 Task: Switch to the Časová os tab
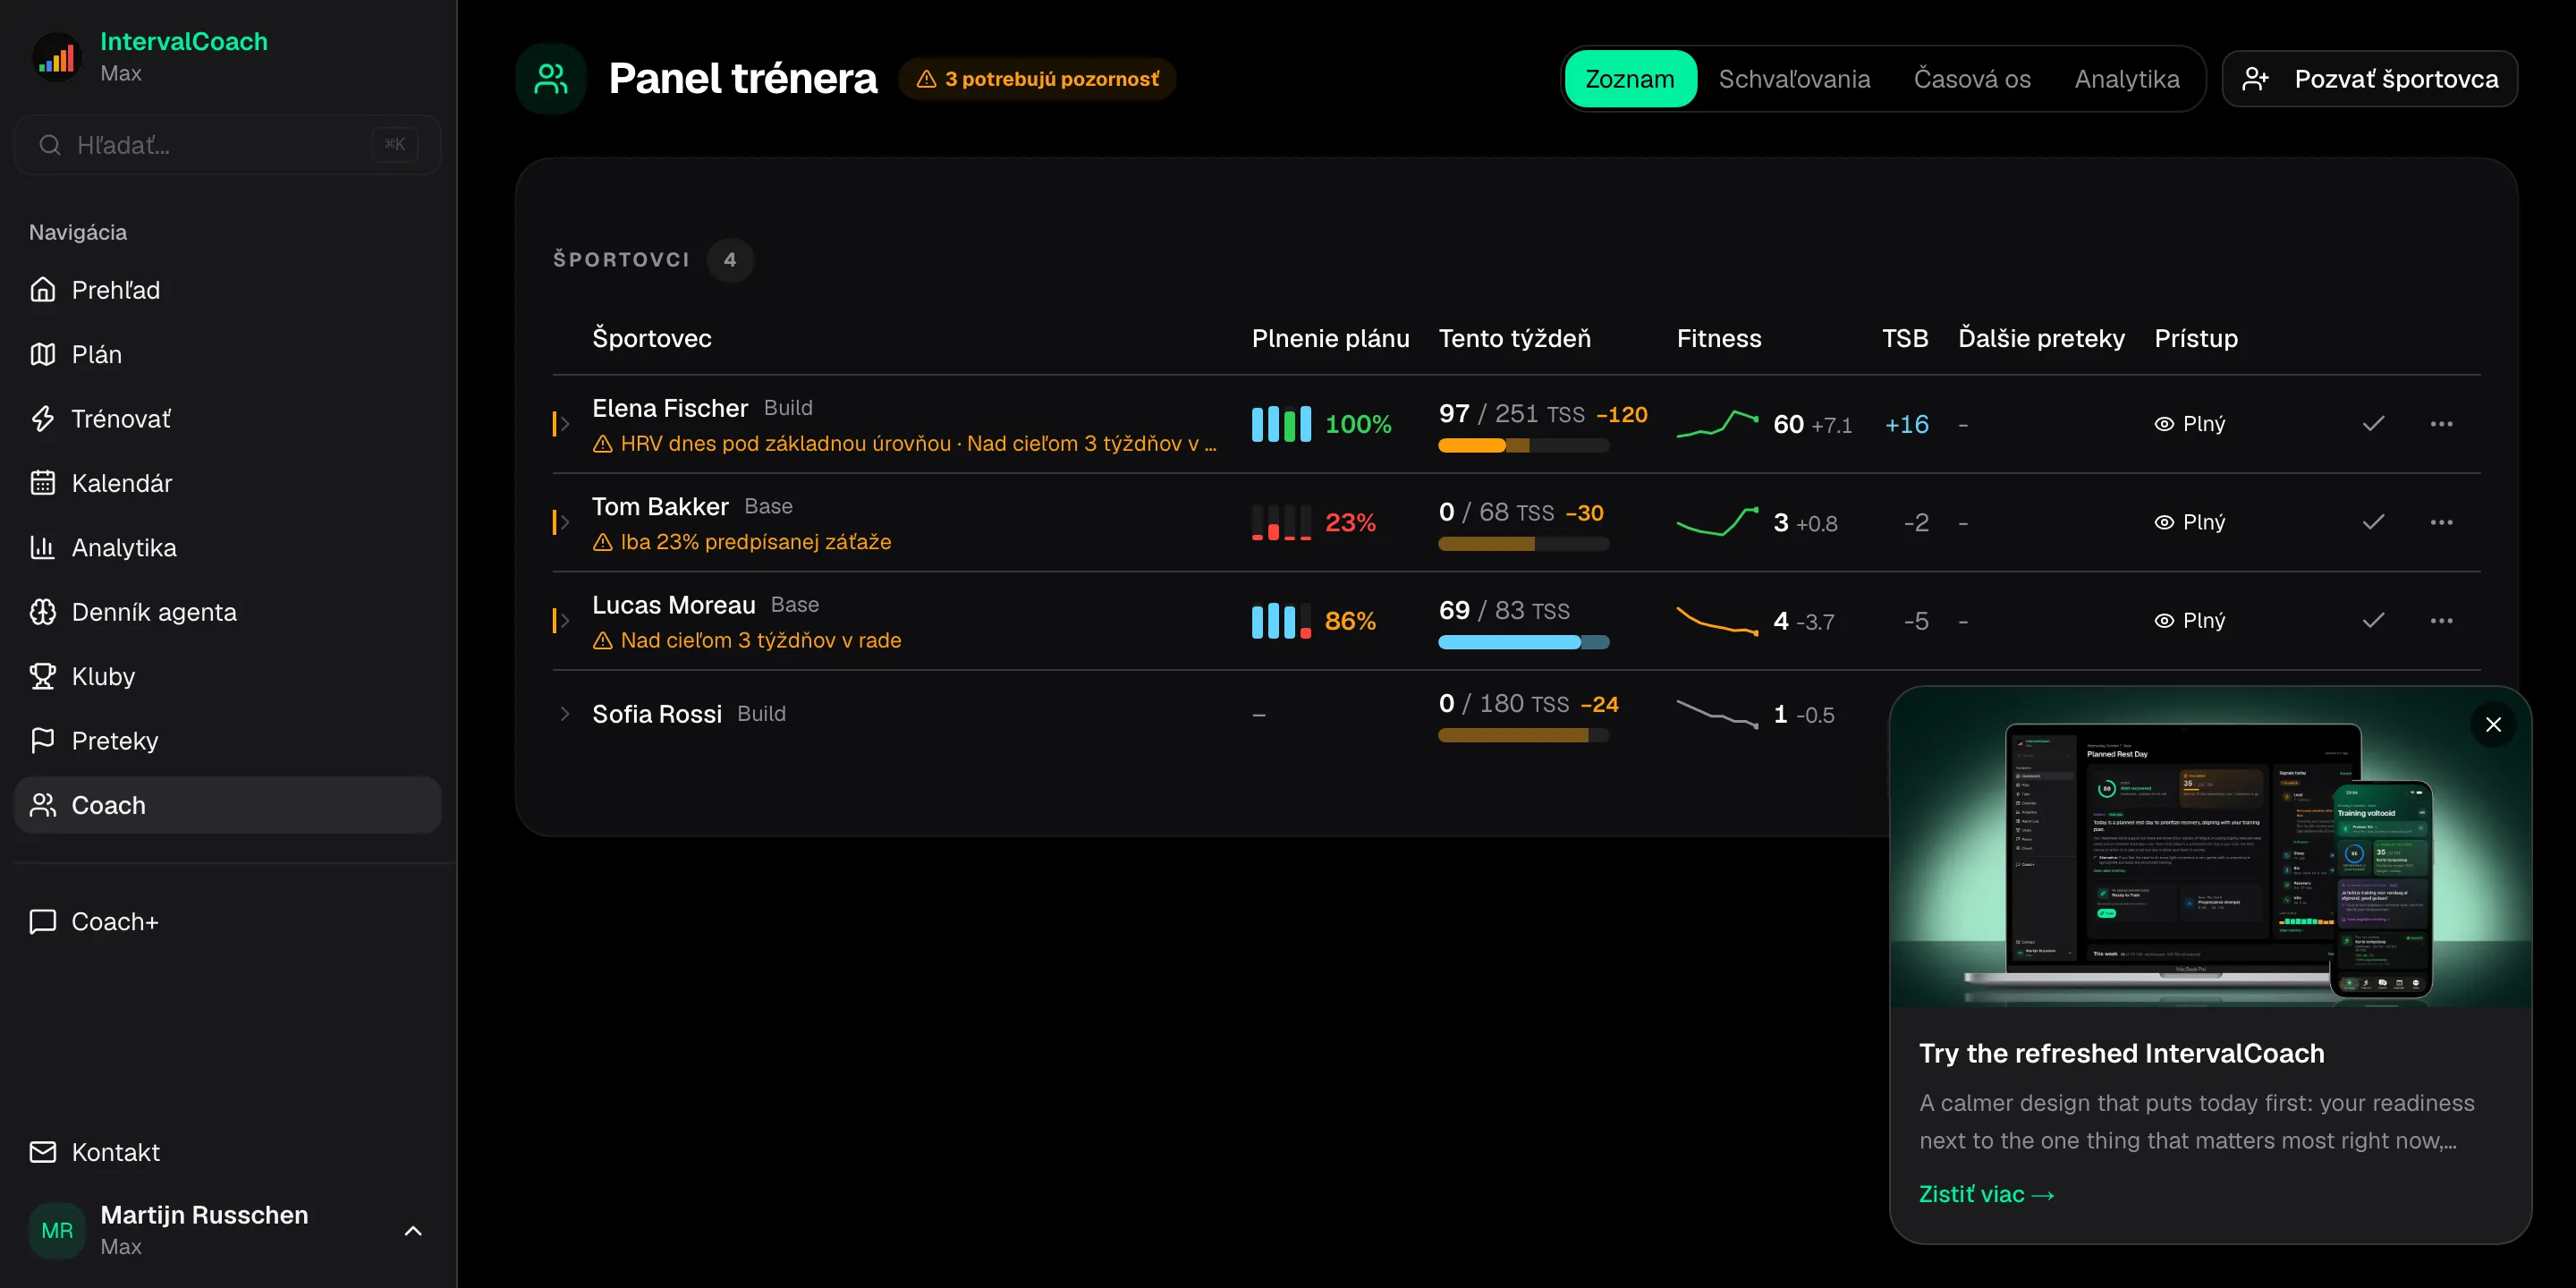coord(1972,79)
